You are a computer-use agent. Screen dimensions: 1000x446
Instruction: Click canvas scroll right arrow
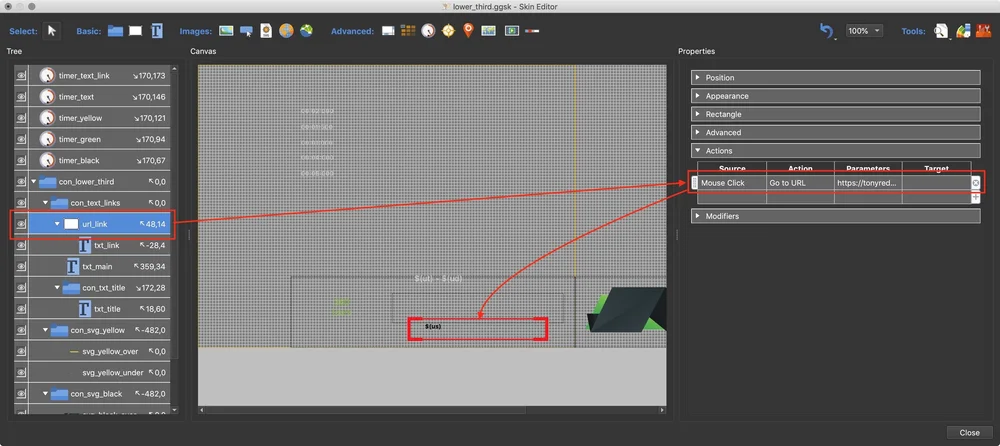662,410
